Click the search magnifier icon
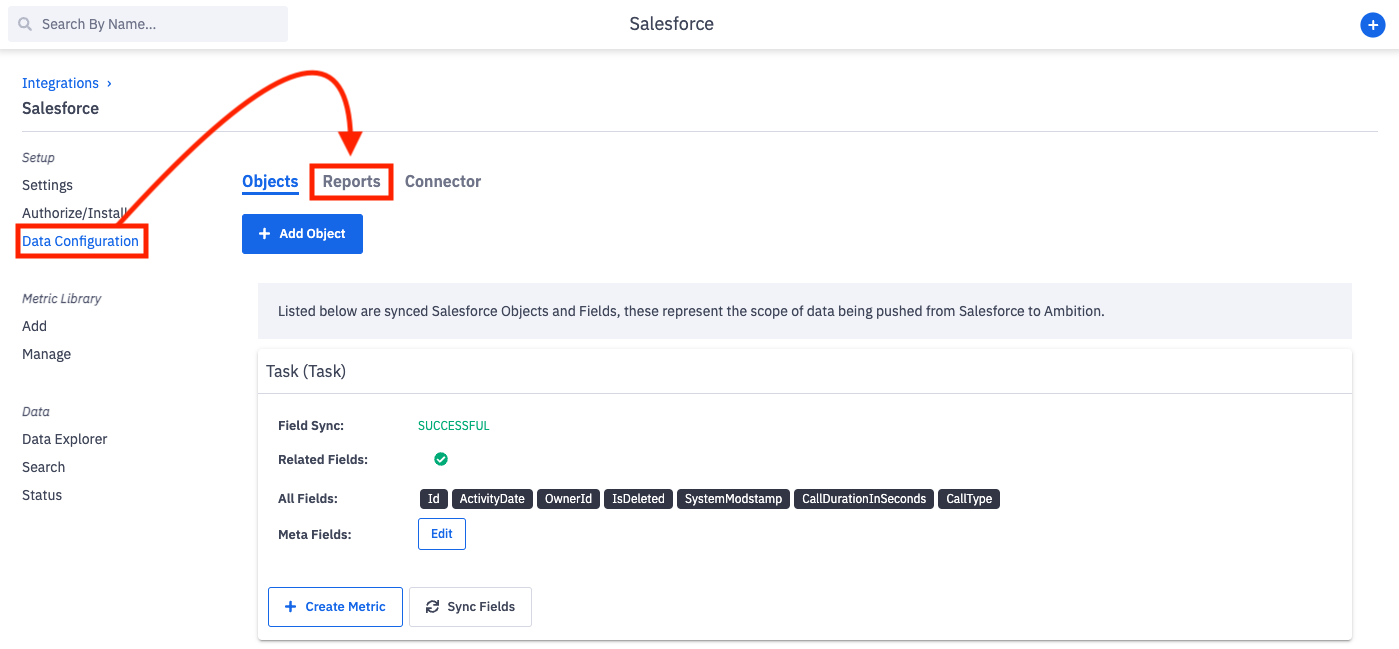The height and width of the screenshot is (649, 1399). [26, 24]
